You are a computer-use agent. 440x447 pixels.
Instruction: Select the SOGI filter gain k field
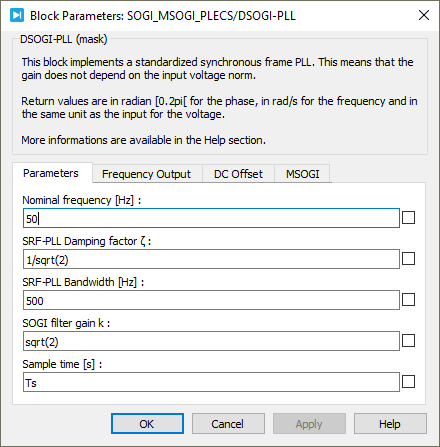(211, 341)
